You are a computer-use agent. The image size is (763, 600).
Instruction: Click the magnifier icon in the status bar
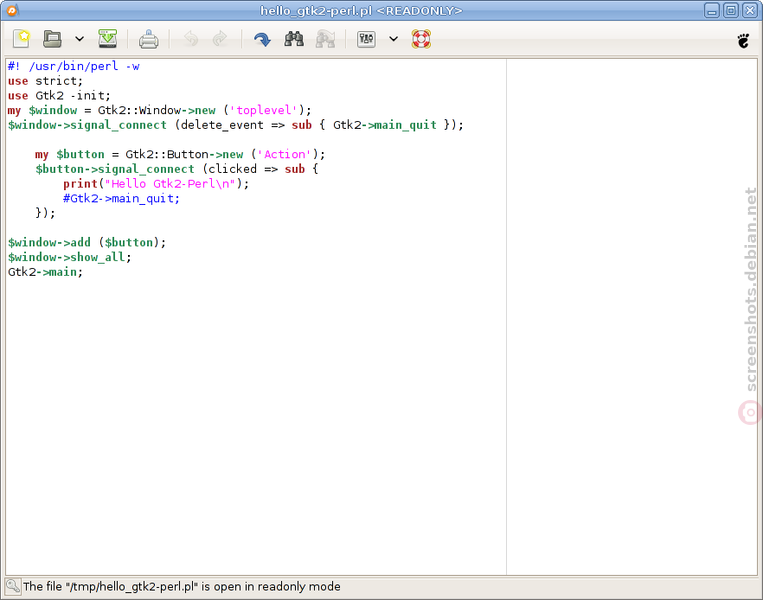pyautogui.click(x=13, y=586)
